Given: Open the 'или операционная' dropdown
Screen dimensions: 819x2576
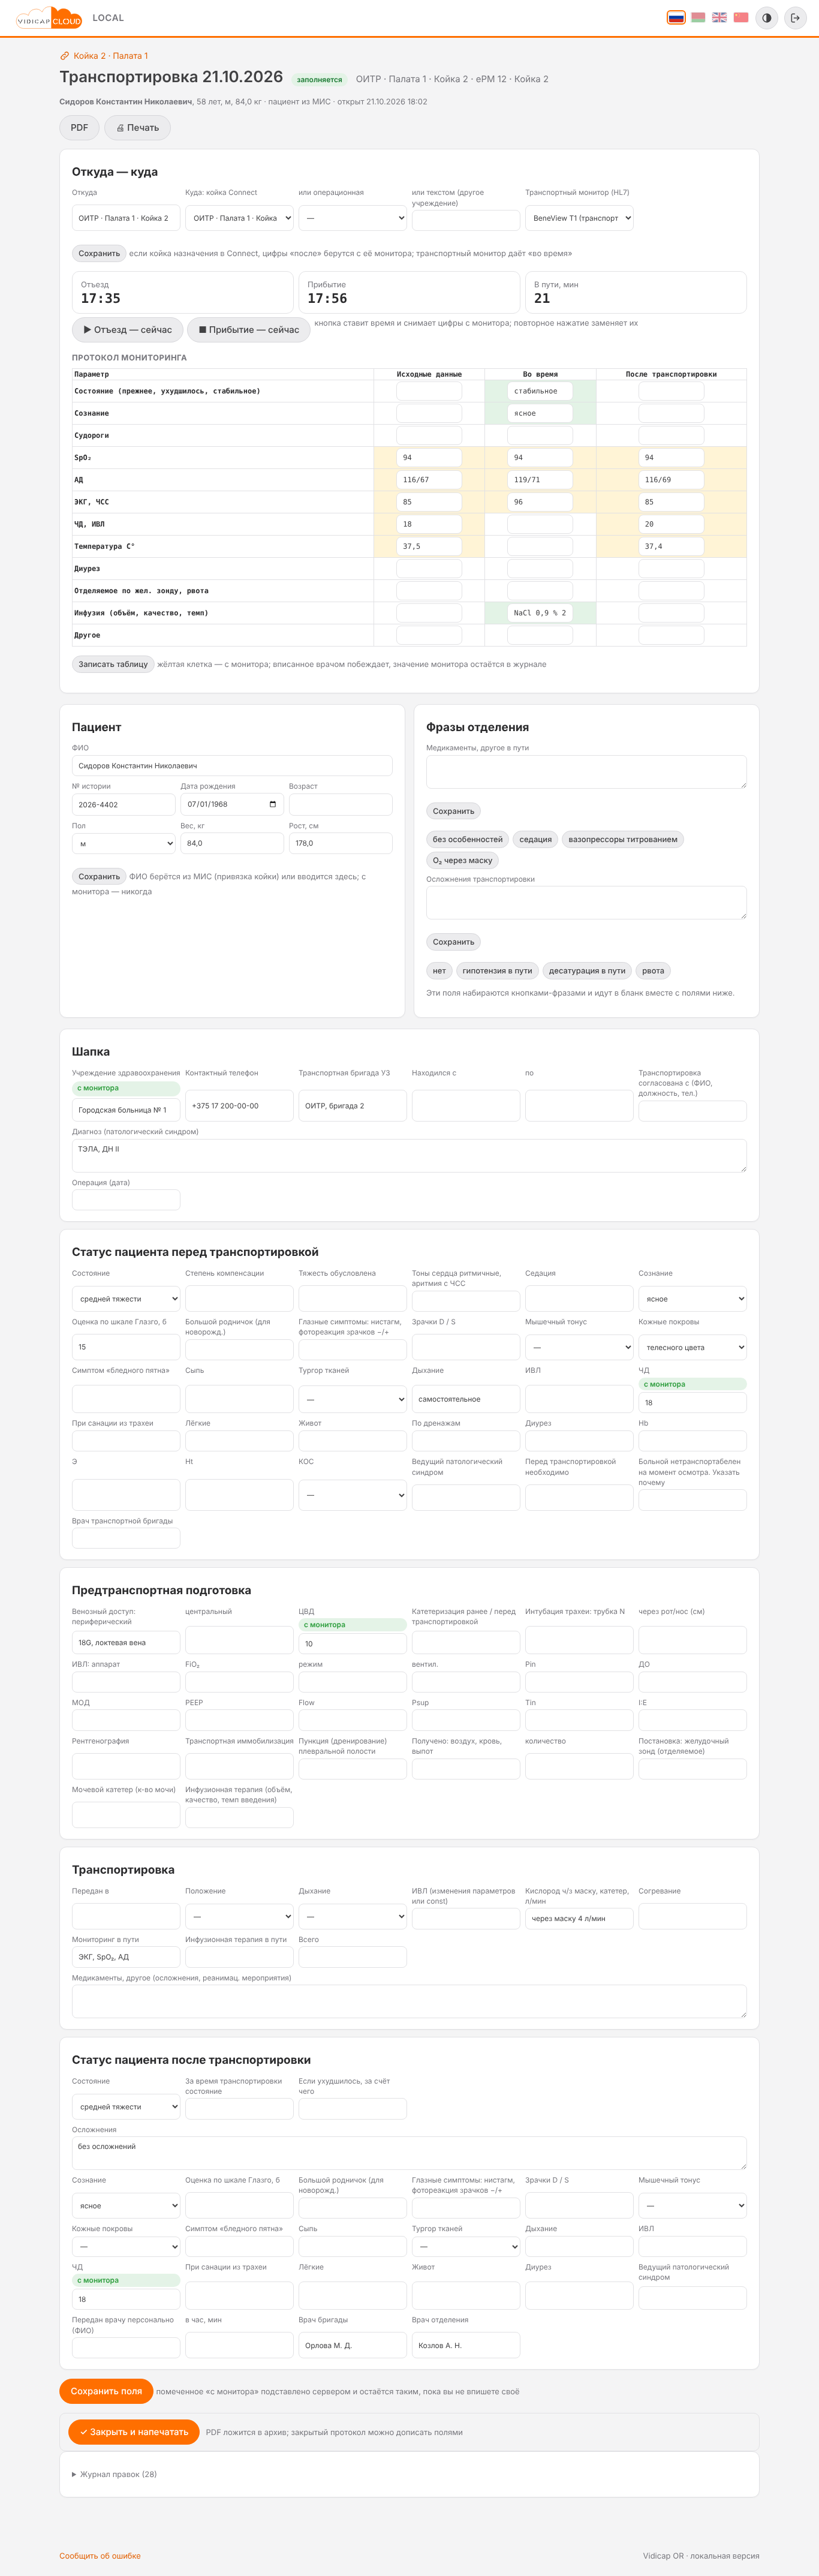Looking at the screenshot, I should click(352, 218).
